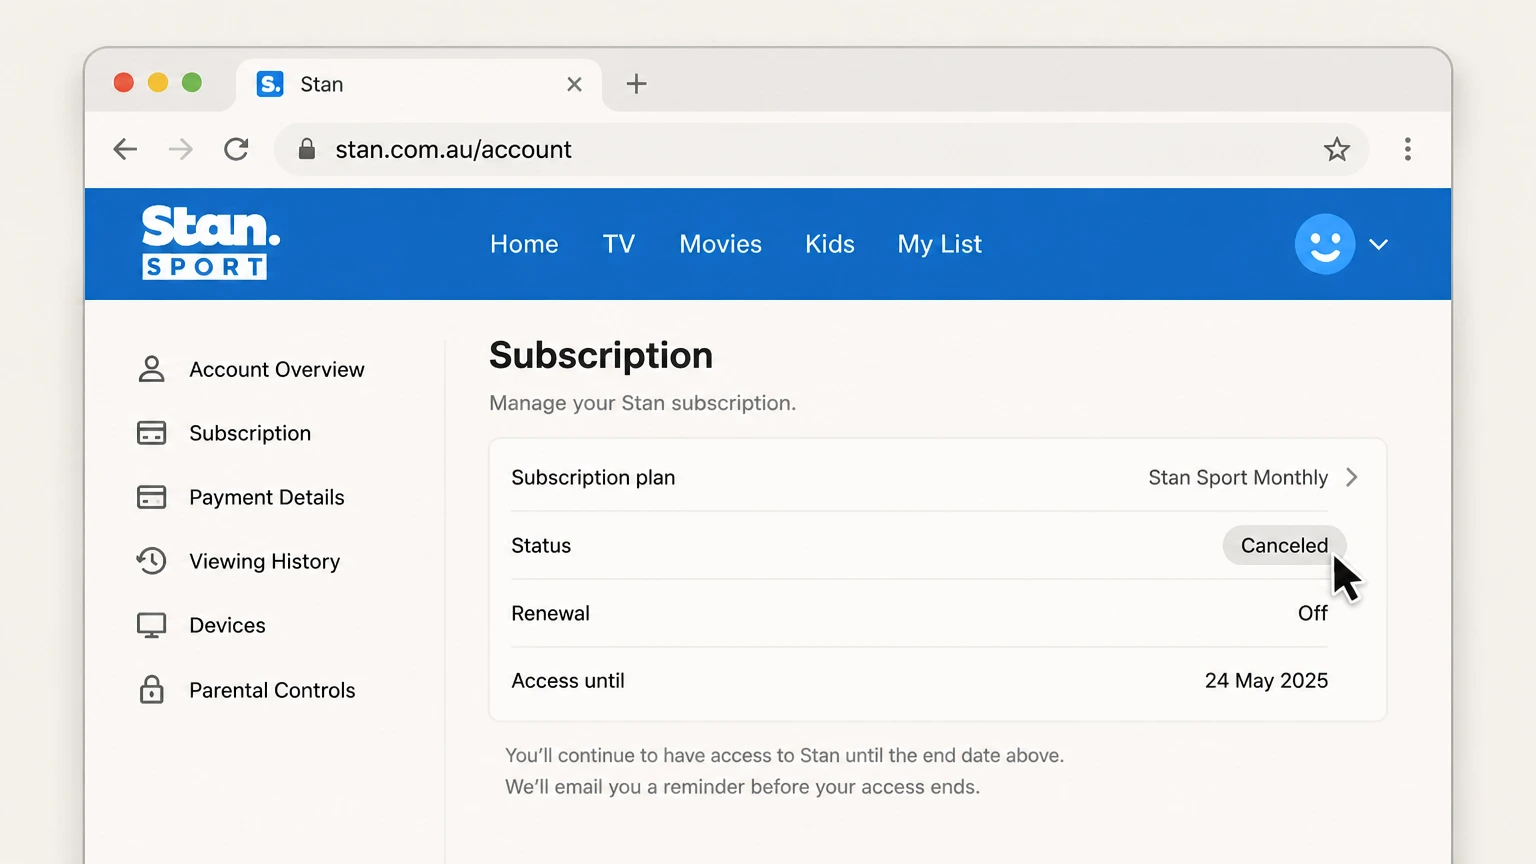Reload the page
The width and height of the screenshot is (1536, 864).
pos(236,149)
